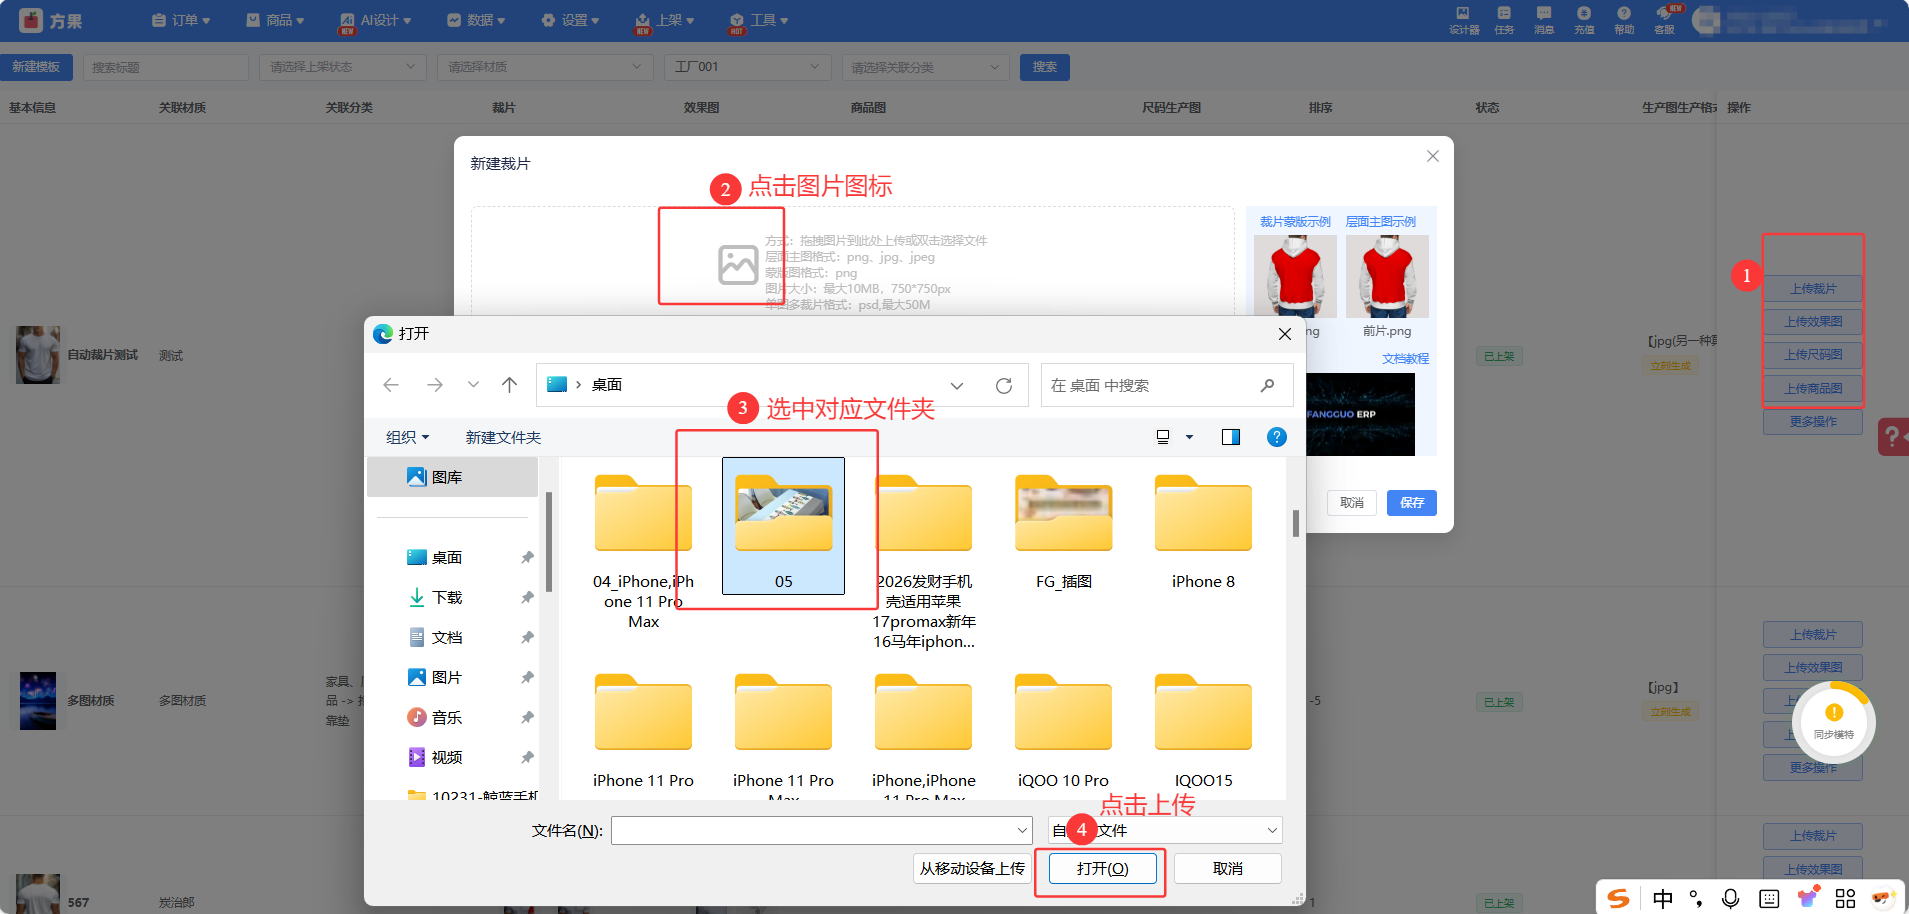Viewport: 1909px width, 914px height.
Task: Open the AI设计 menu
Action: click(375, 20)
